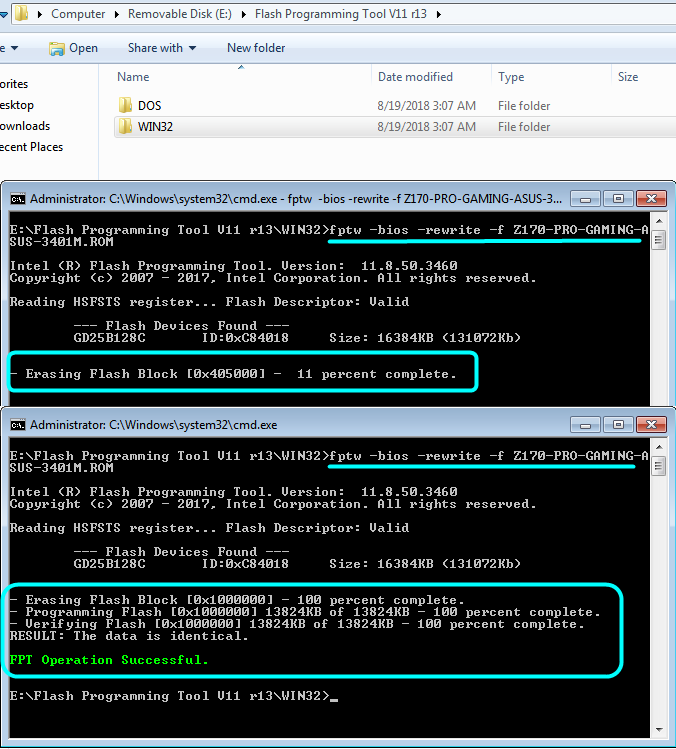
Task: Sort by the Type column header
Action: 511,77
